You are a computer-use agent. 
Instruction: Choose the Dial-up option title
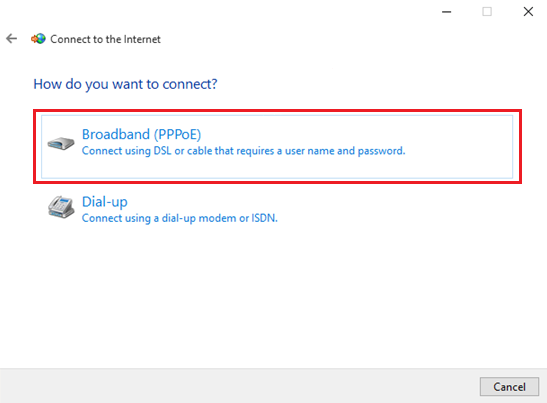(105, 202)
